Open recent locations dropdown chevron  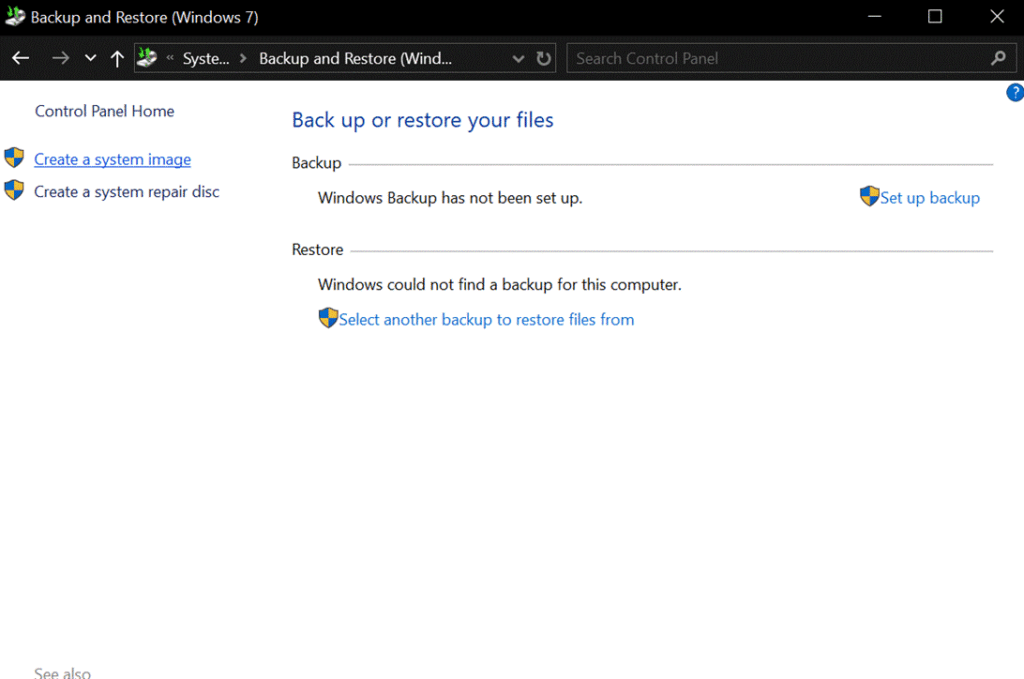tap(91, 58)
